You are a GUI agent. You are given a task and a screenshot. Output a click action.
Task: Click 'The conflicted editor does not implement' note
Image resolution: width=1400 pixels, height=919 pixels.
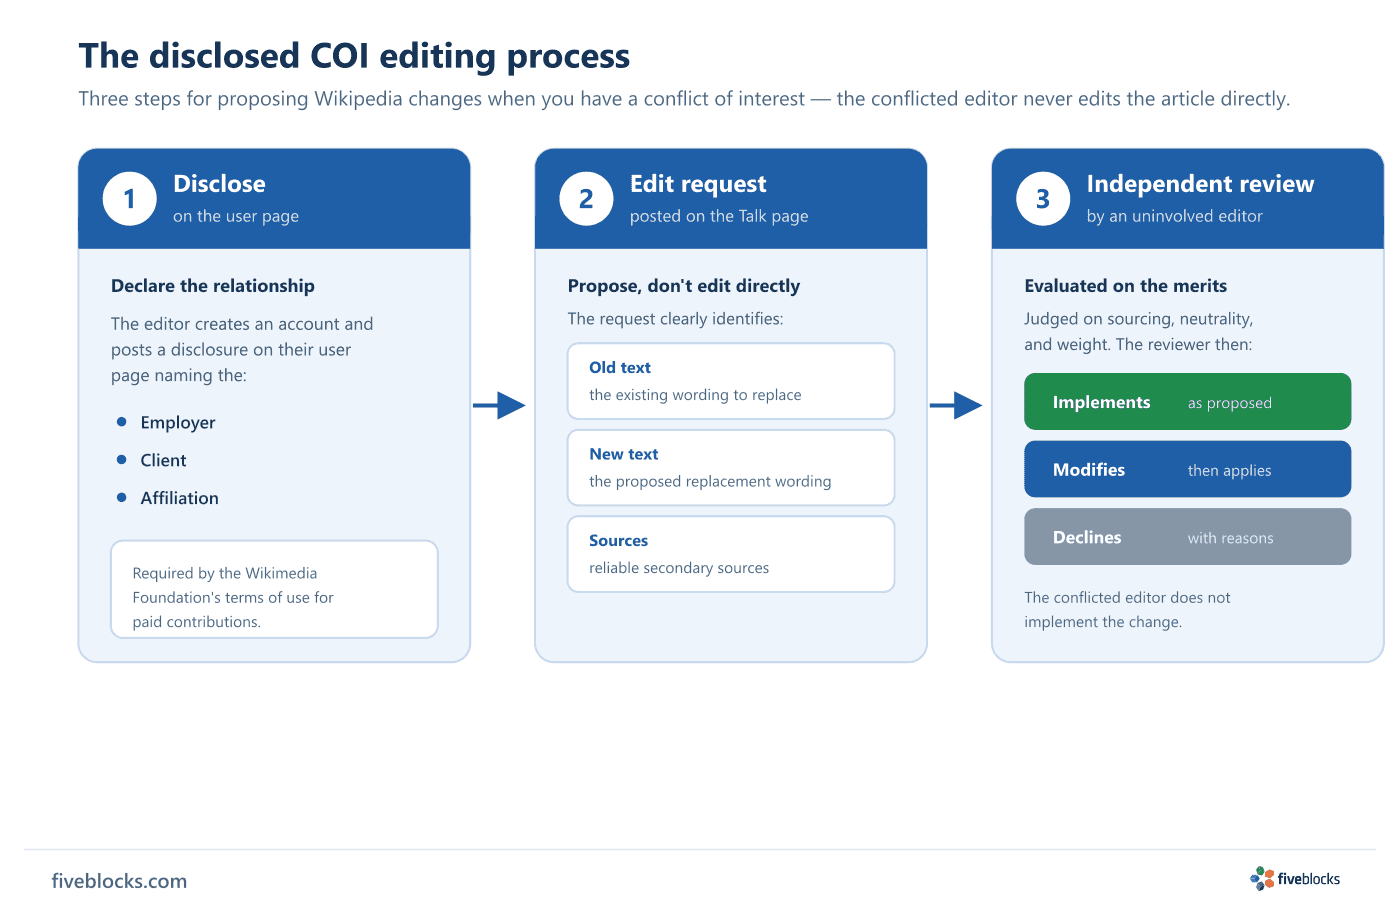tap(1128, 609)
